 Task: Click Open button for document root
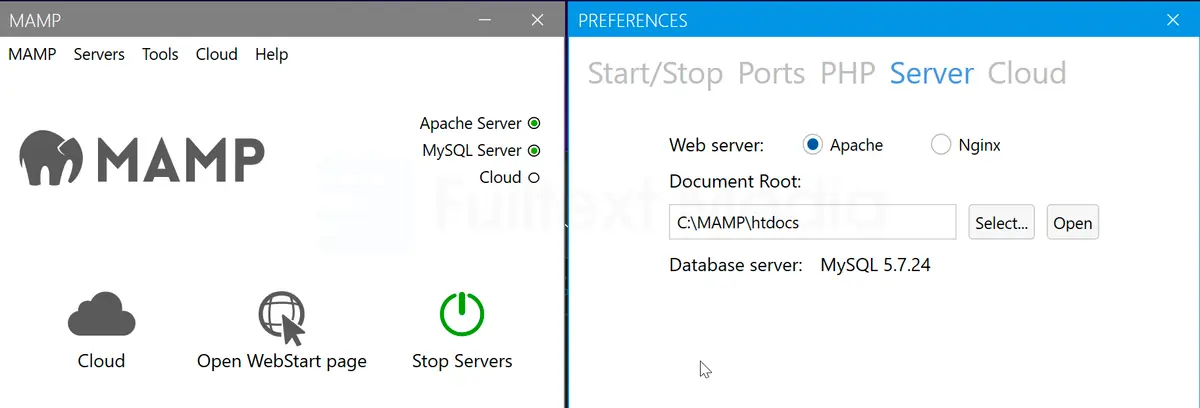[1072, 223]
